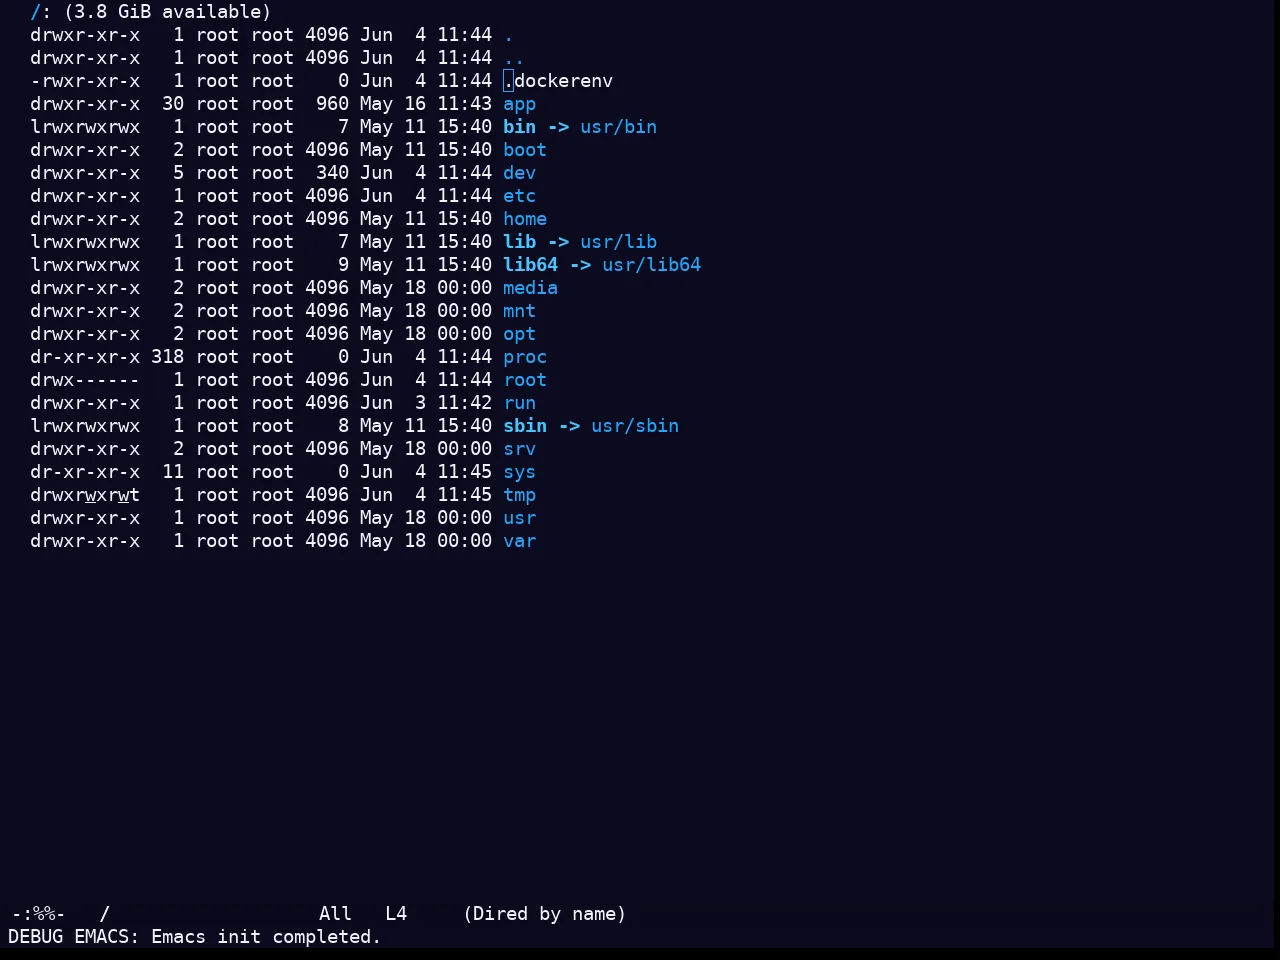Select the boot directory
Viewport: 1280px width, 960px height.
tap(525, 150)
